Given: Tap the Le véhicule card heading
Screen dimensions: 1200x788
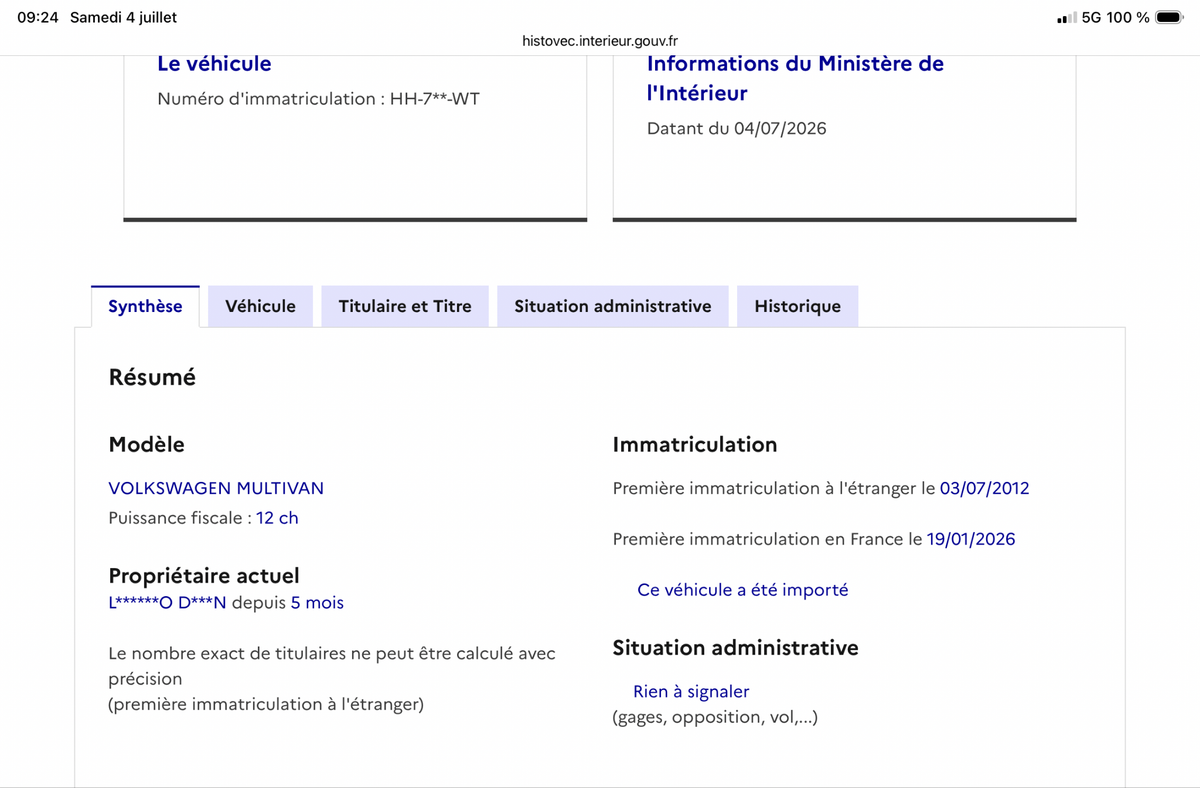Looking at the screenshot, I should [214, 63].
